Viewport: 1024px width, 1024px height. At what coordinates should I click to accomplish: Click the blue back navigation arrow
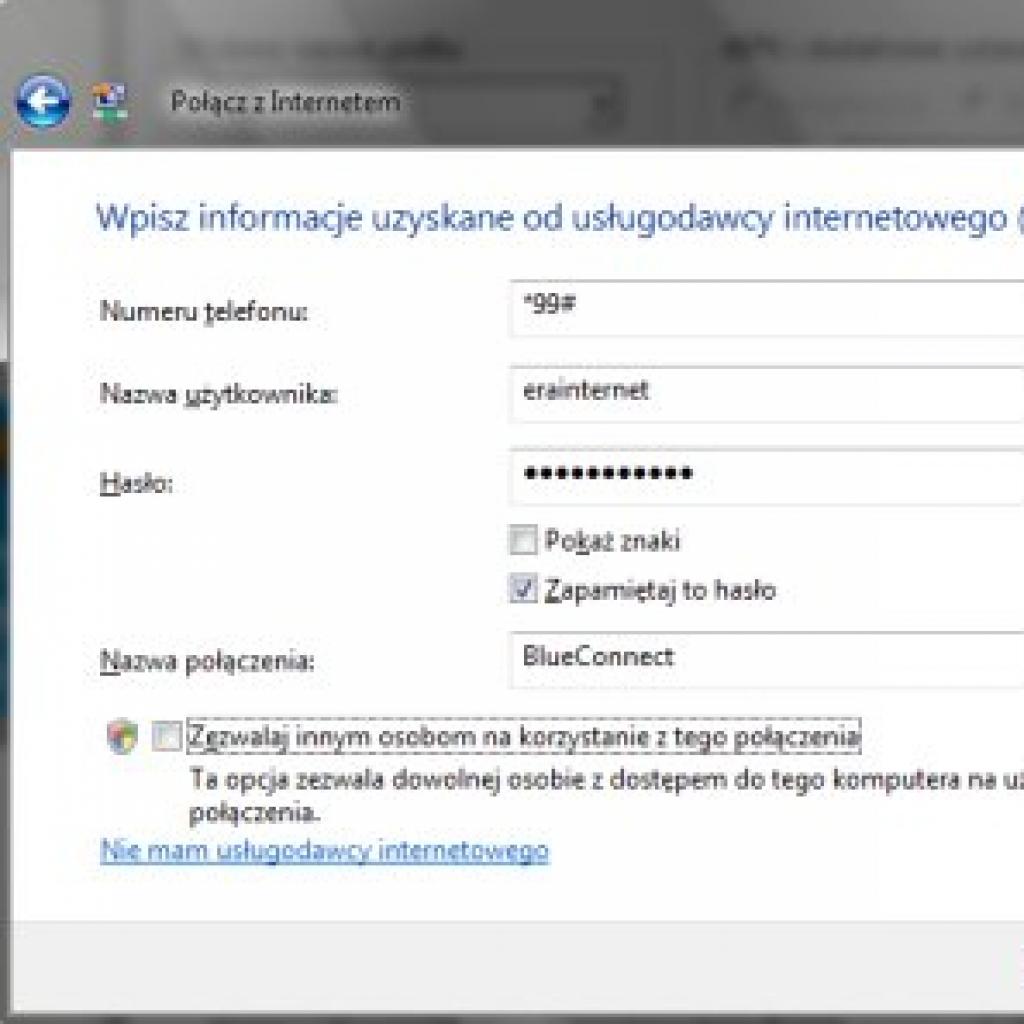[45, 100]
